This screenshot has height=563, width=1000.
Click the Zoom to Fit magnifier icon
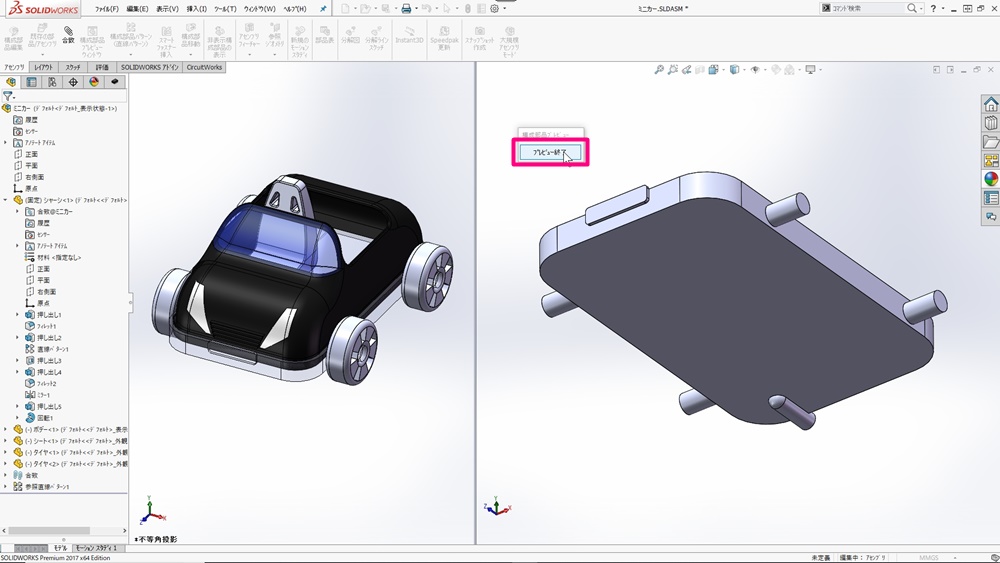click(x=659, y=70)
